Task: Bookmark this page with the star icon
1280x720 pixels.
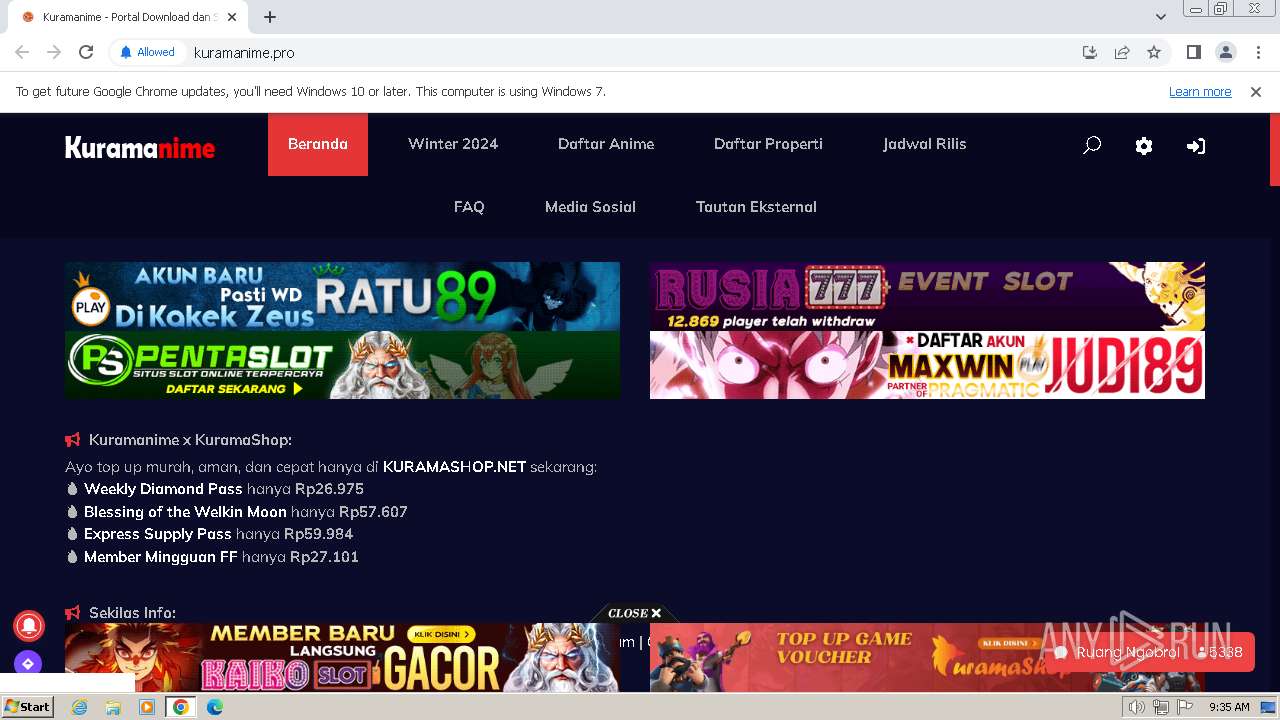Action: [1154, 52]
